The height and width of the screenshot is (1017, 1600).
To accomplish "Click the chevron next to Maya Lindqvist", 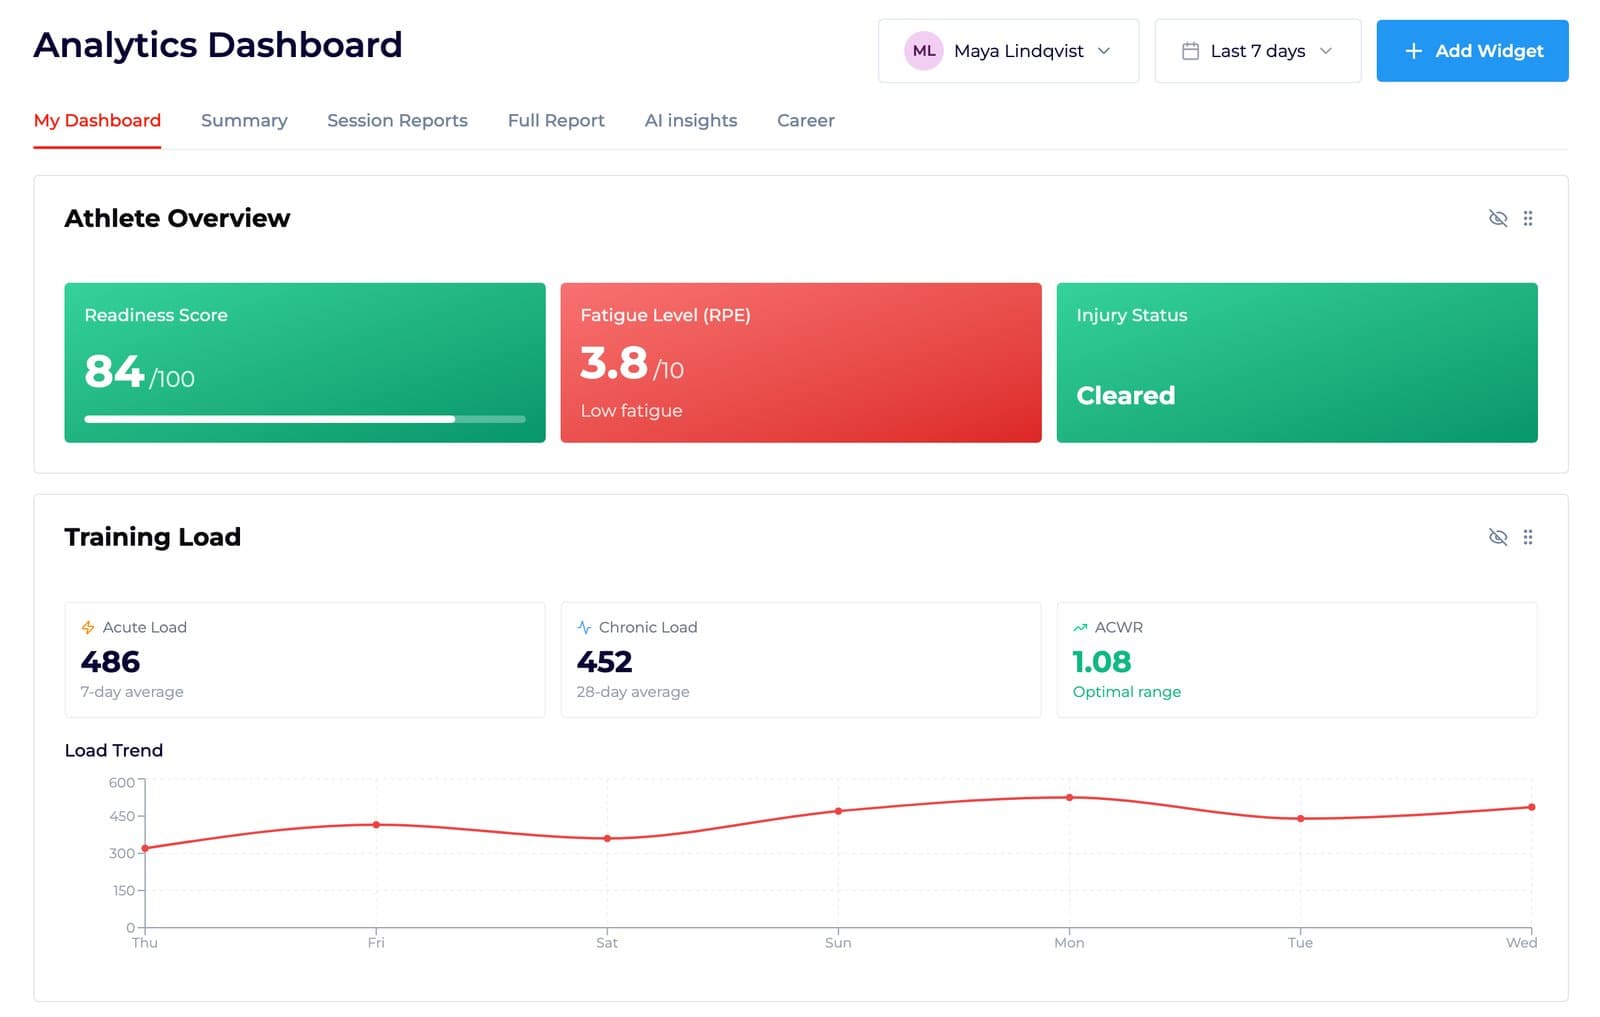I will tap(1104, 51).
